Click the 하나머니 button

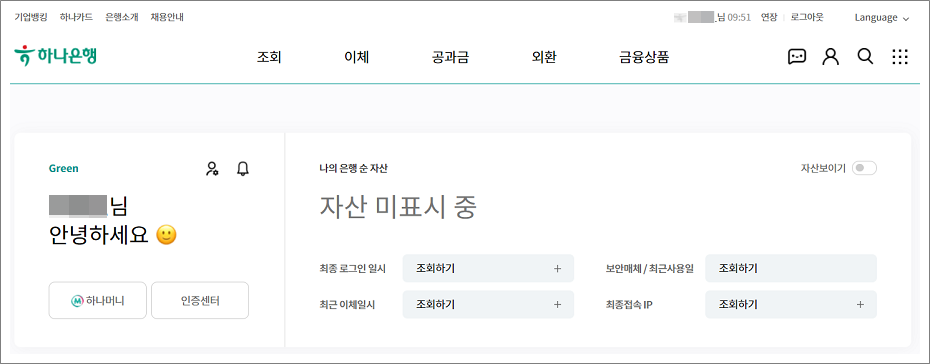97,301
